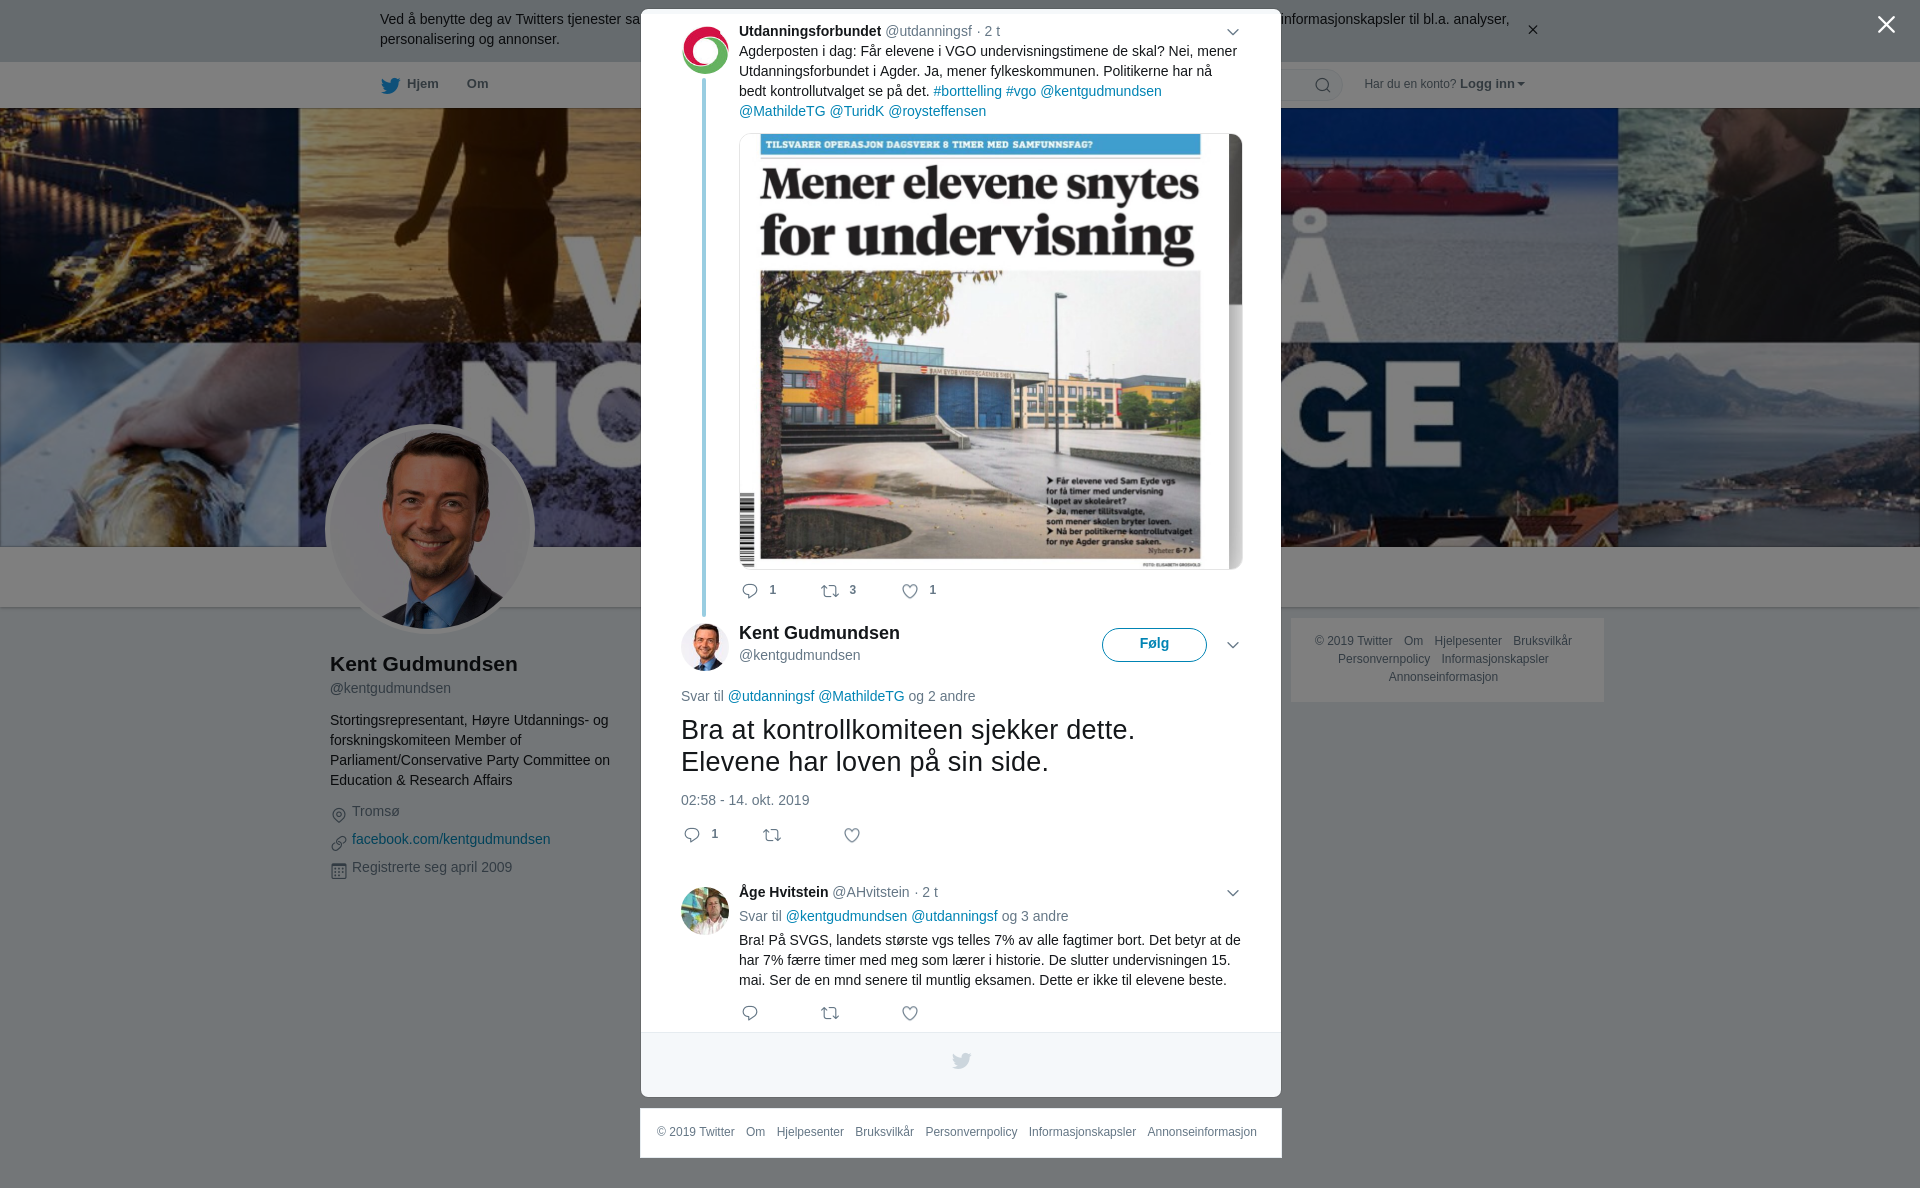Screen dimensions: 1920x1188
Task: Open more options on Utdanningsforbundet's tweet
Action: (1233, 32)
